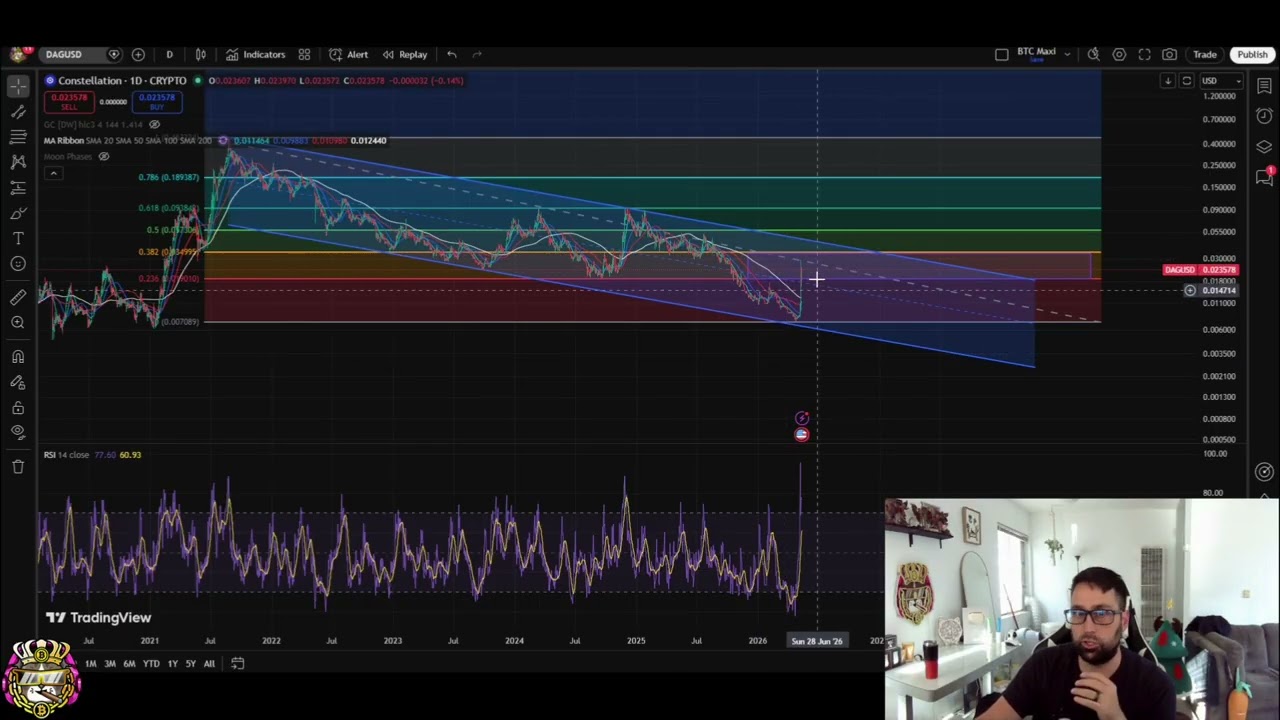Select the All time range
This screenshot has width=1280, height=720.
209,663
